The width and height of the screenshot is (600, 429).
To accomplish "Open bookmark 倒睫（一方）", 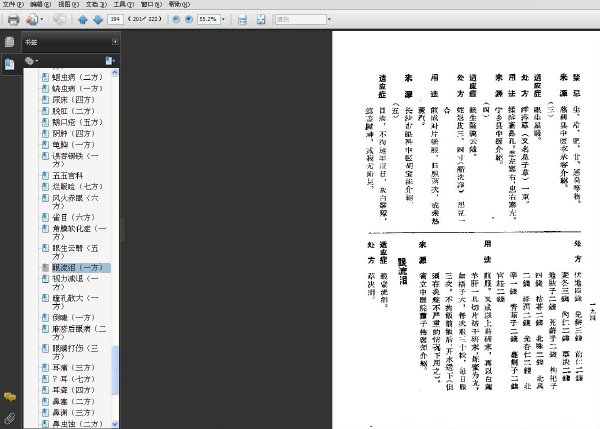I will pyautogui.click(x=73, y=317).
